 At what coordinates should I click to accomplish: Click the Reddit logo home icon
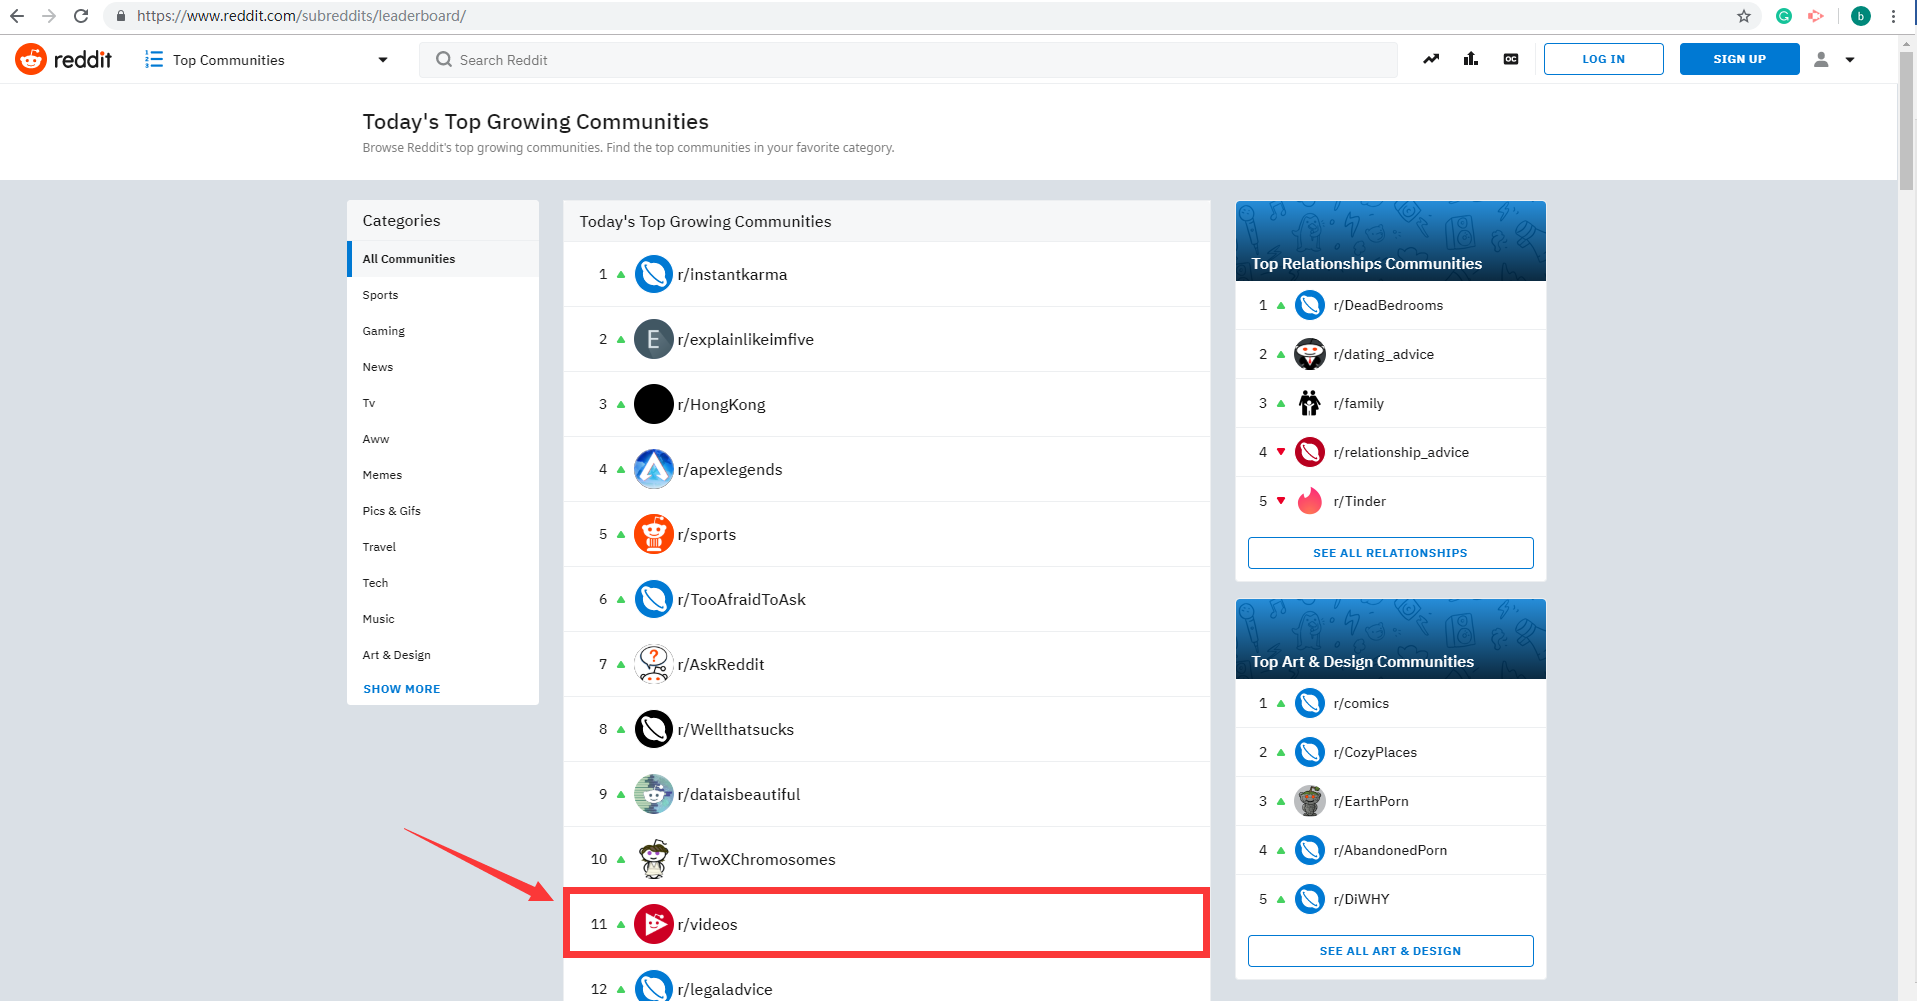tap(31, 59)
